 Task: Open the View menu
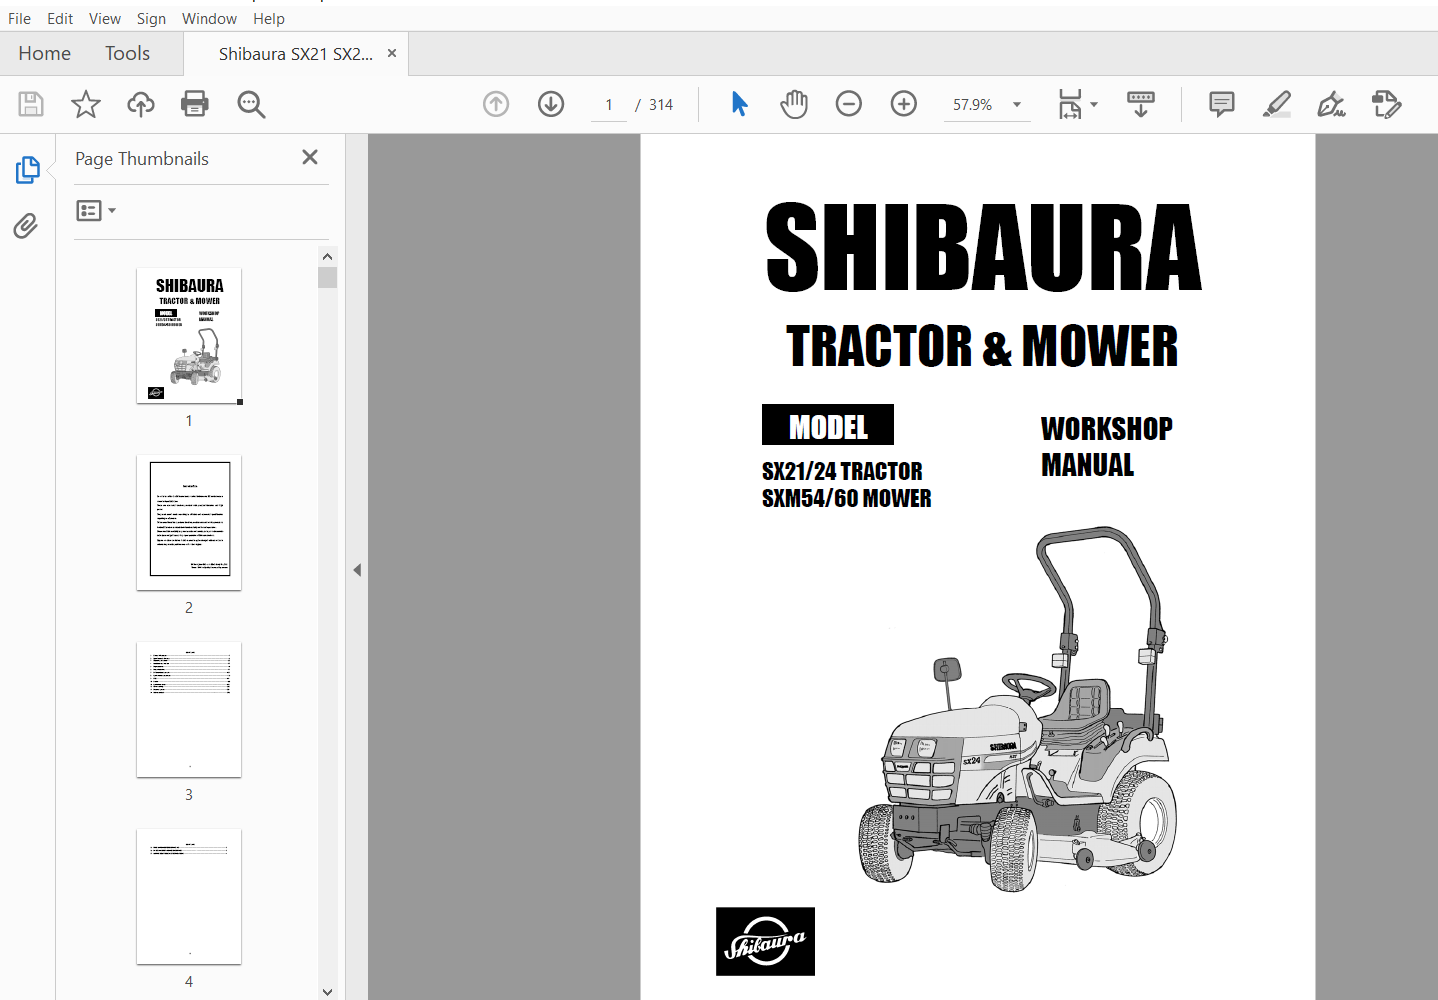point(104,18)
